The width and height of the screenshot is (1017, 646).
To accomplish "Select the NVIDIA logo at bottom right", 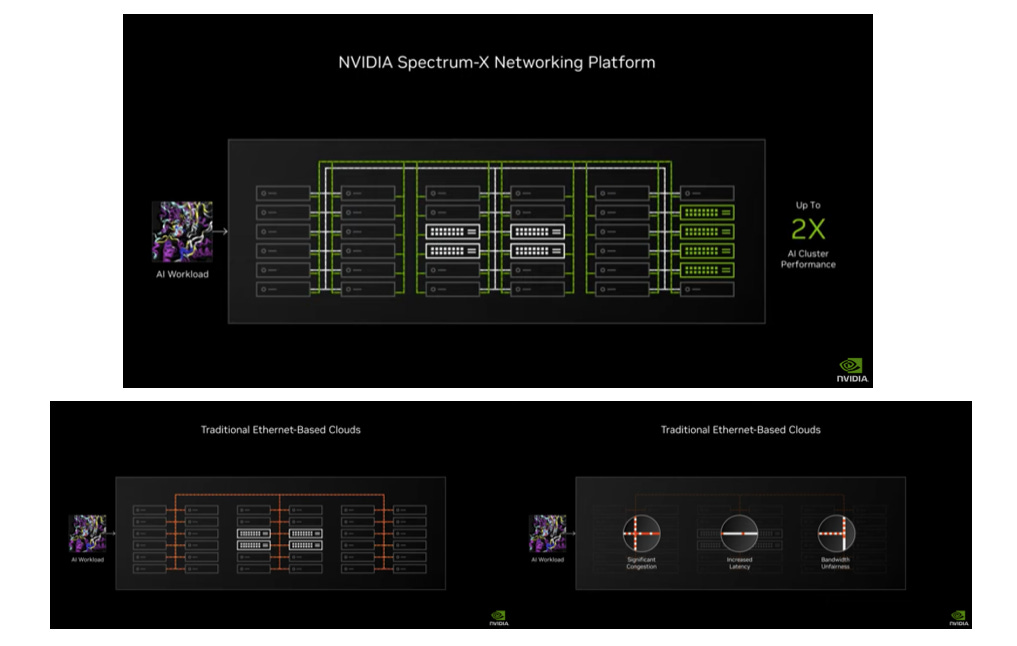I will click(x=852, y=371).
